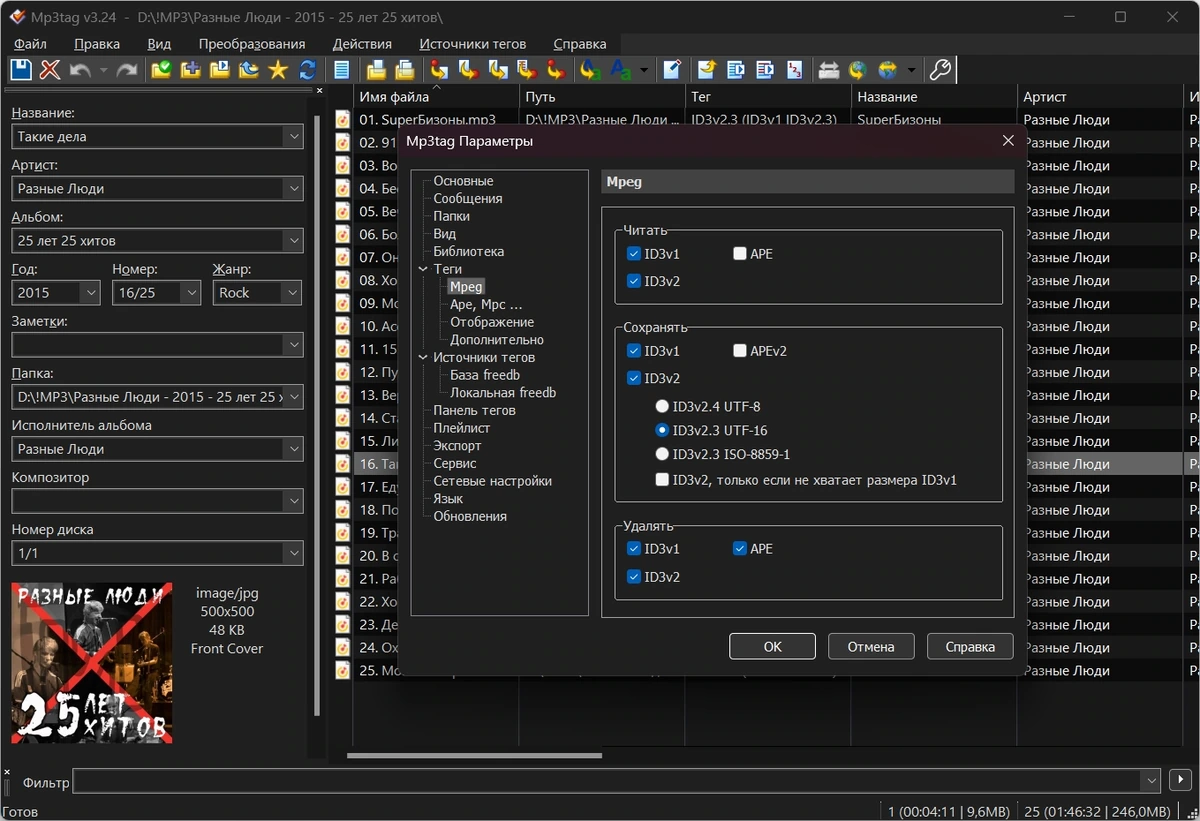1200x821 pixels.
Task: Open the Преобразования menu
Action: coord(252,44)
